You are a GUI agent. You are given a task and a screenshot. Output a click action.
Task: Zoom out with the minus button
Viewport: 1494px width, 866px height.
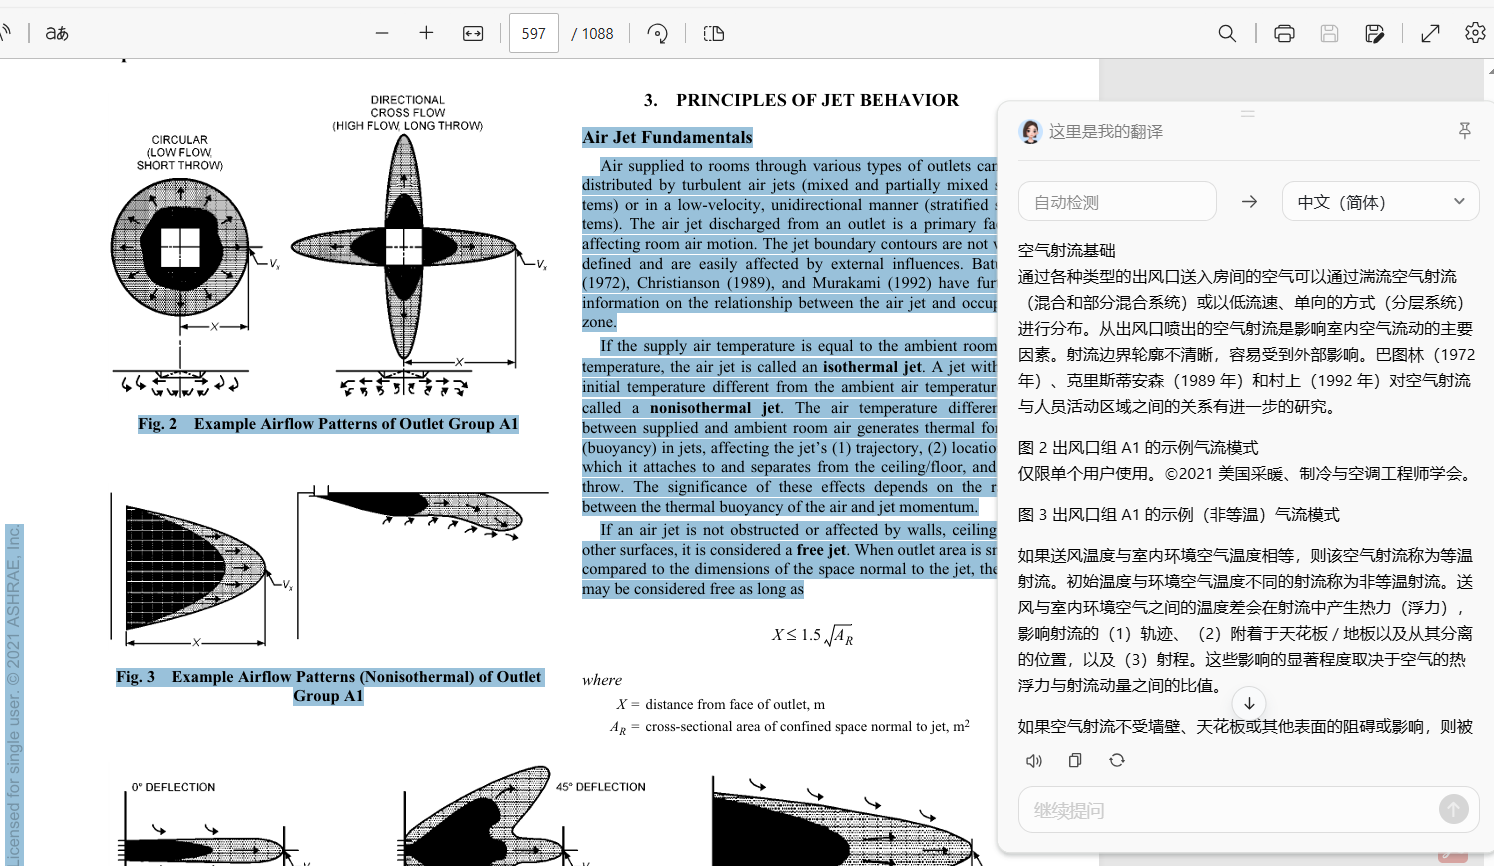pyautogui.click(x=382, y=33)
